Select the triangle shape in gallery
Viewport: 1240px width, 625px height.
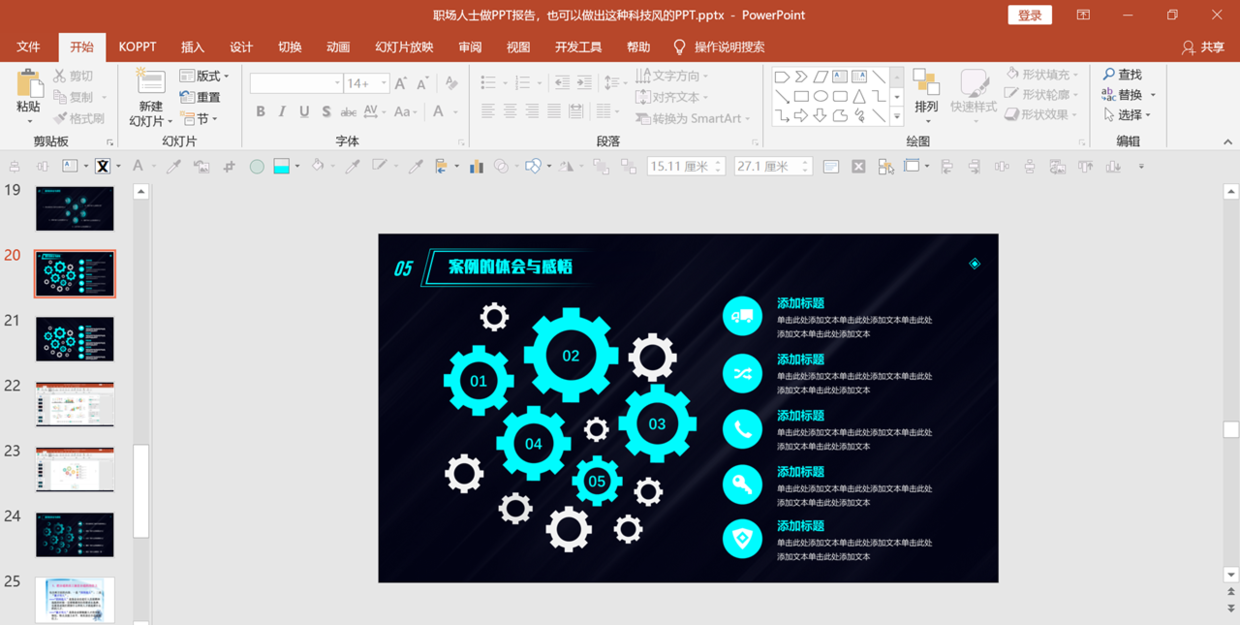[859, 97]
